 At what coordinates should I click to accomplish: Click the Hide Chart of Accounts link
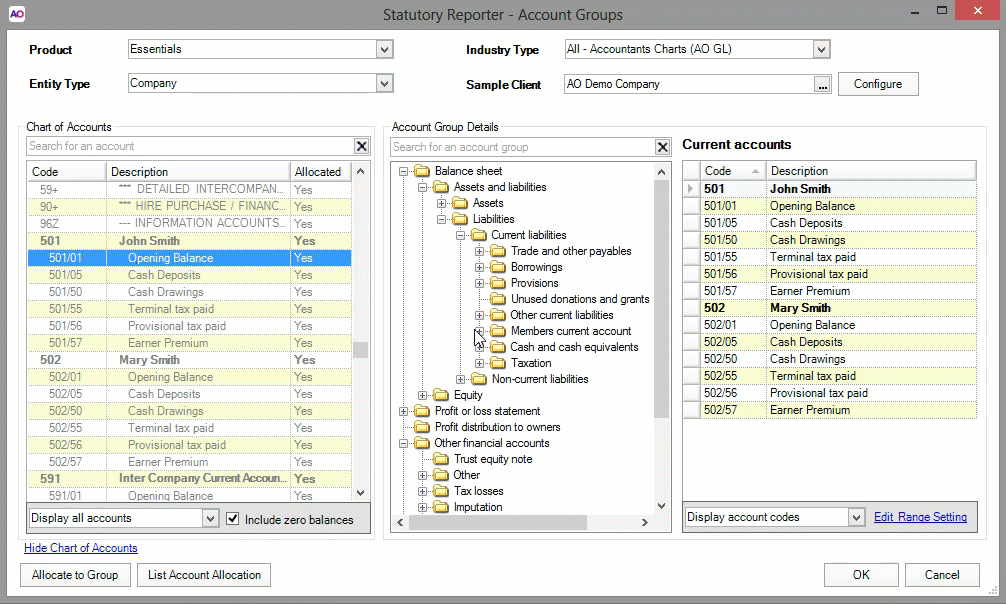pyautogui.click(x=81, y=548)
